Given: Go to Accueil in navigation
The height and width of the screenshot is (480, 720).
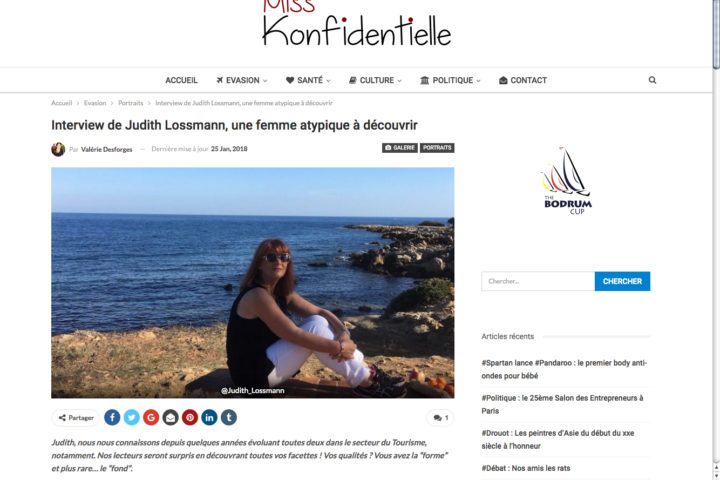Looking at the screenshot, I should click(181, 80).
